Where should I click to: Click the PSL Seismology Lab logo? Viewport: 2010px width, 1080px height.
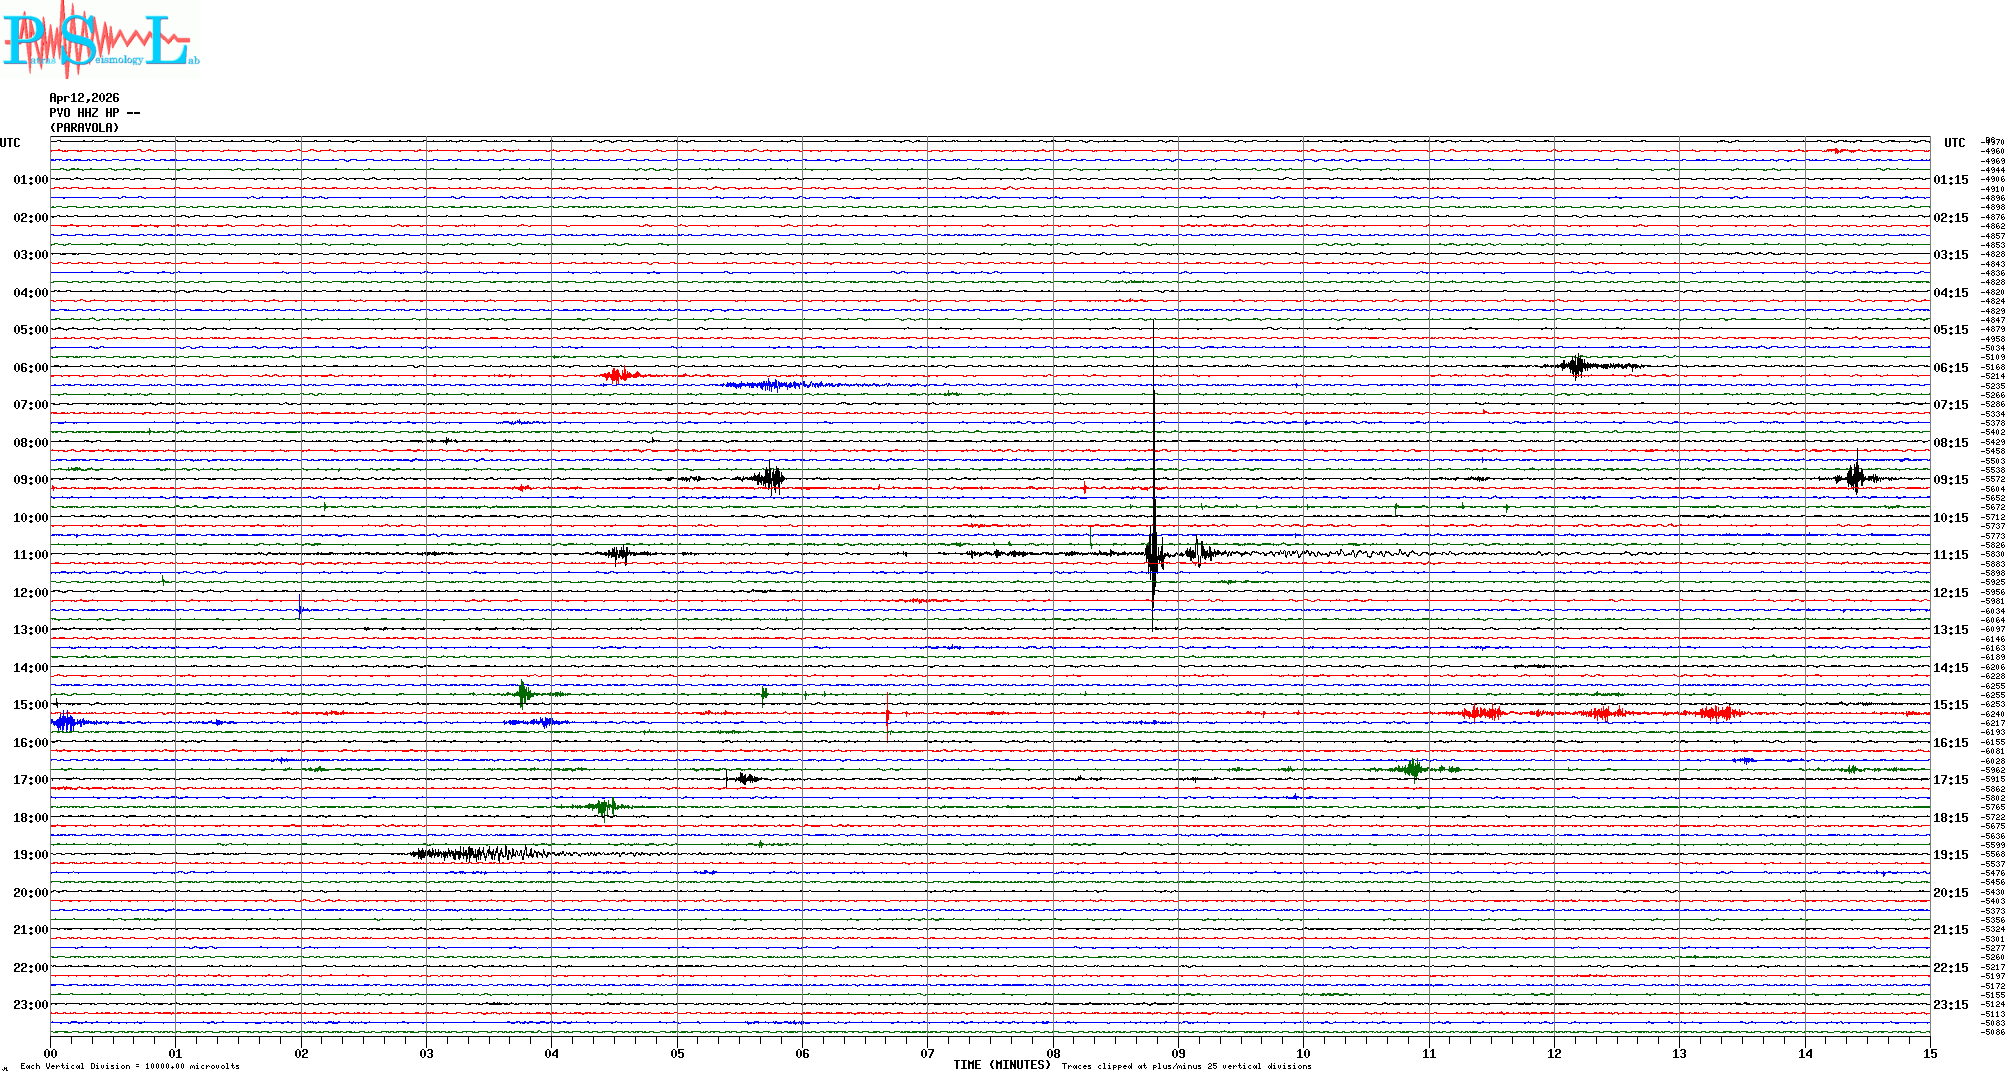[x=100, y=40]
